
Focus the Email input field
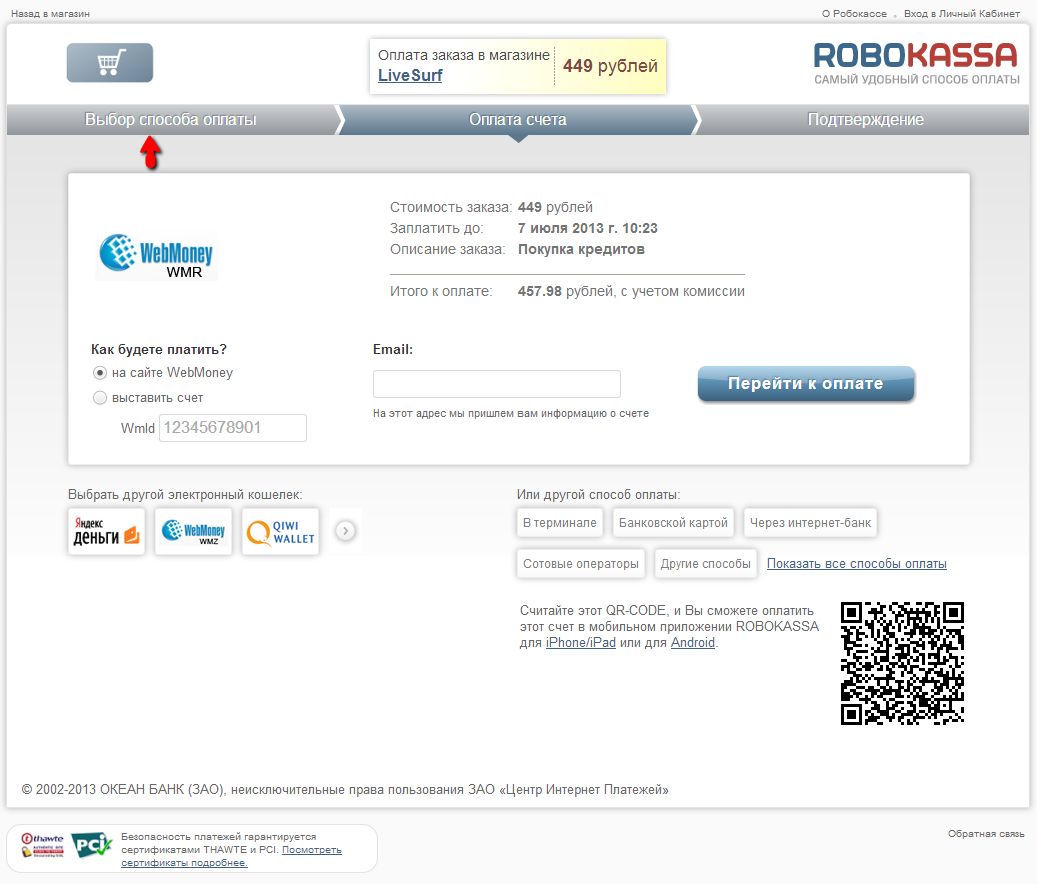click(497, 384)
